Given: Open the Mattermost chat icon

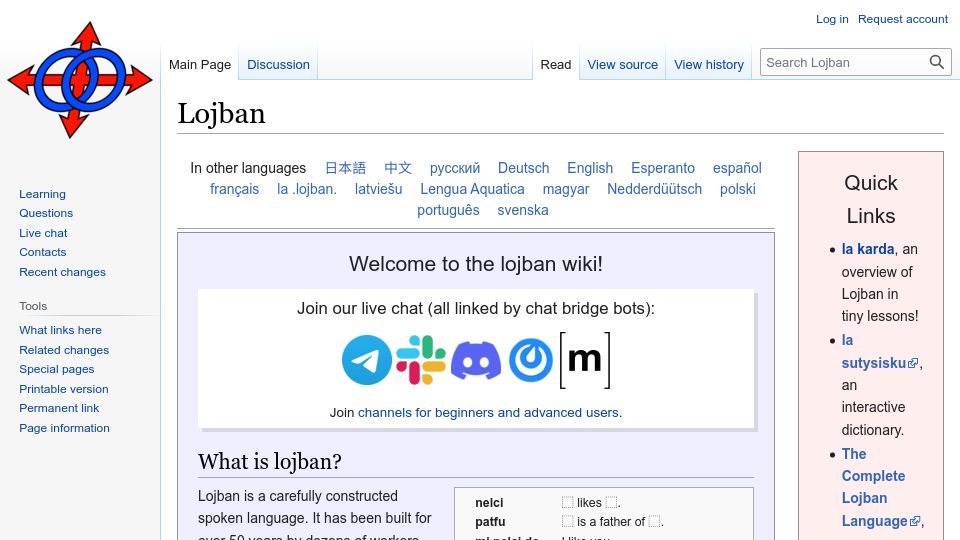Looking at the screenshot, I should 531,360.
